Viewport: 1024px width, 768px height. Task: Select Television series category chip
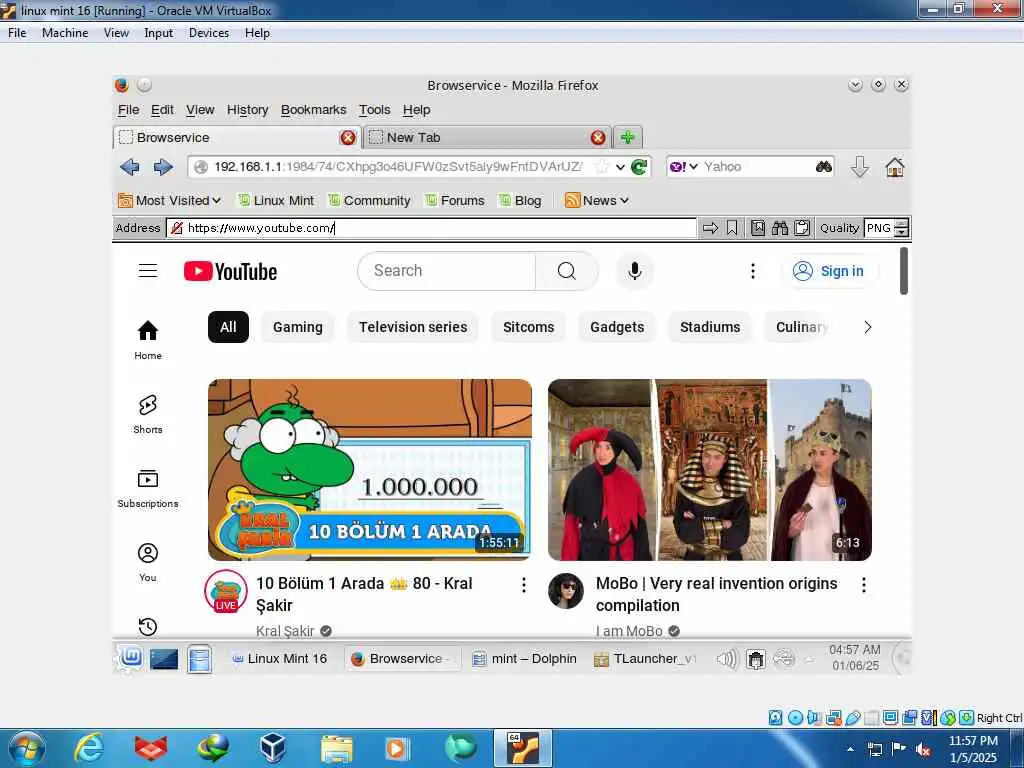pyautogui.click(x=413, y=327)
